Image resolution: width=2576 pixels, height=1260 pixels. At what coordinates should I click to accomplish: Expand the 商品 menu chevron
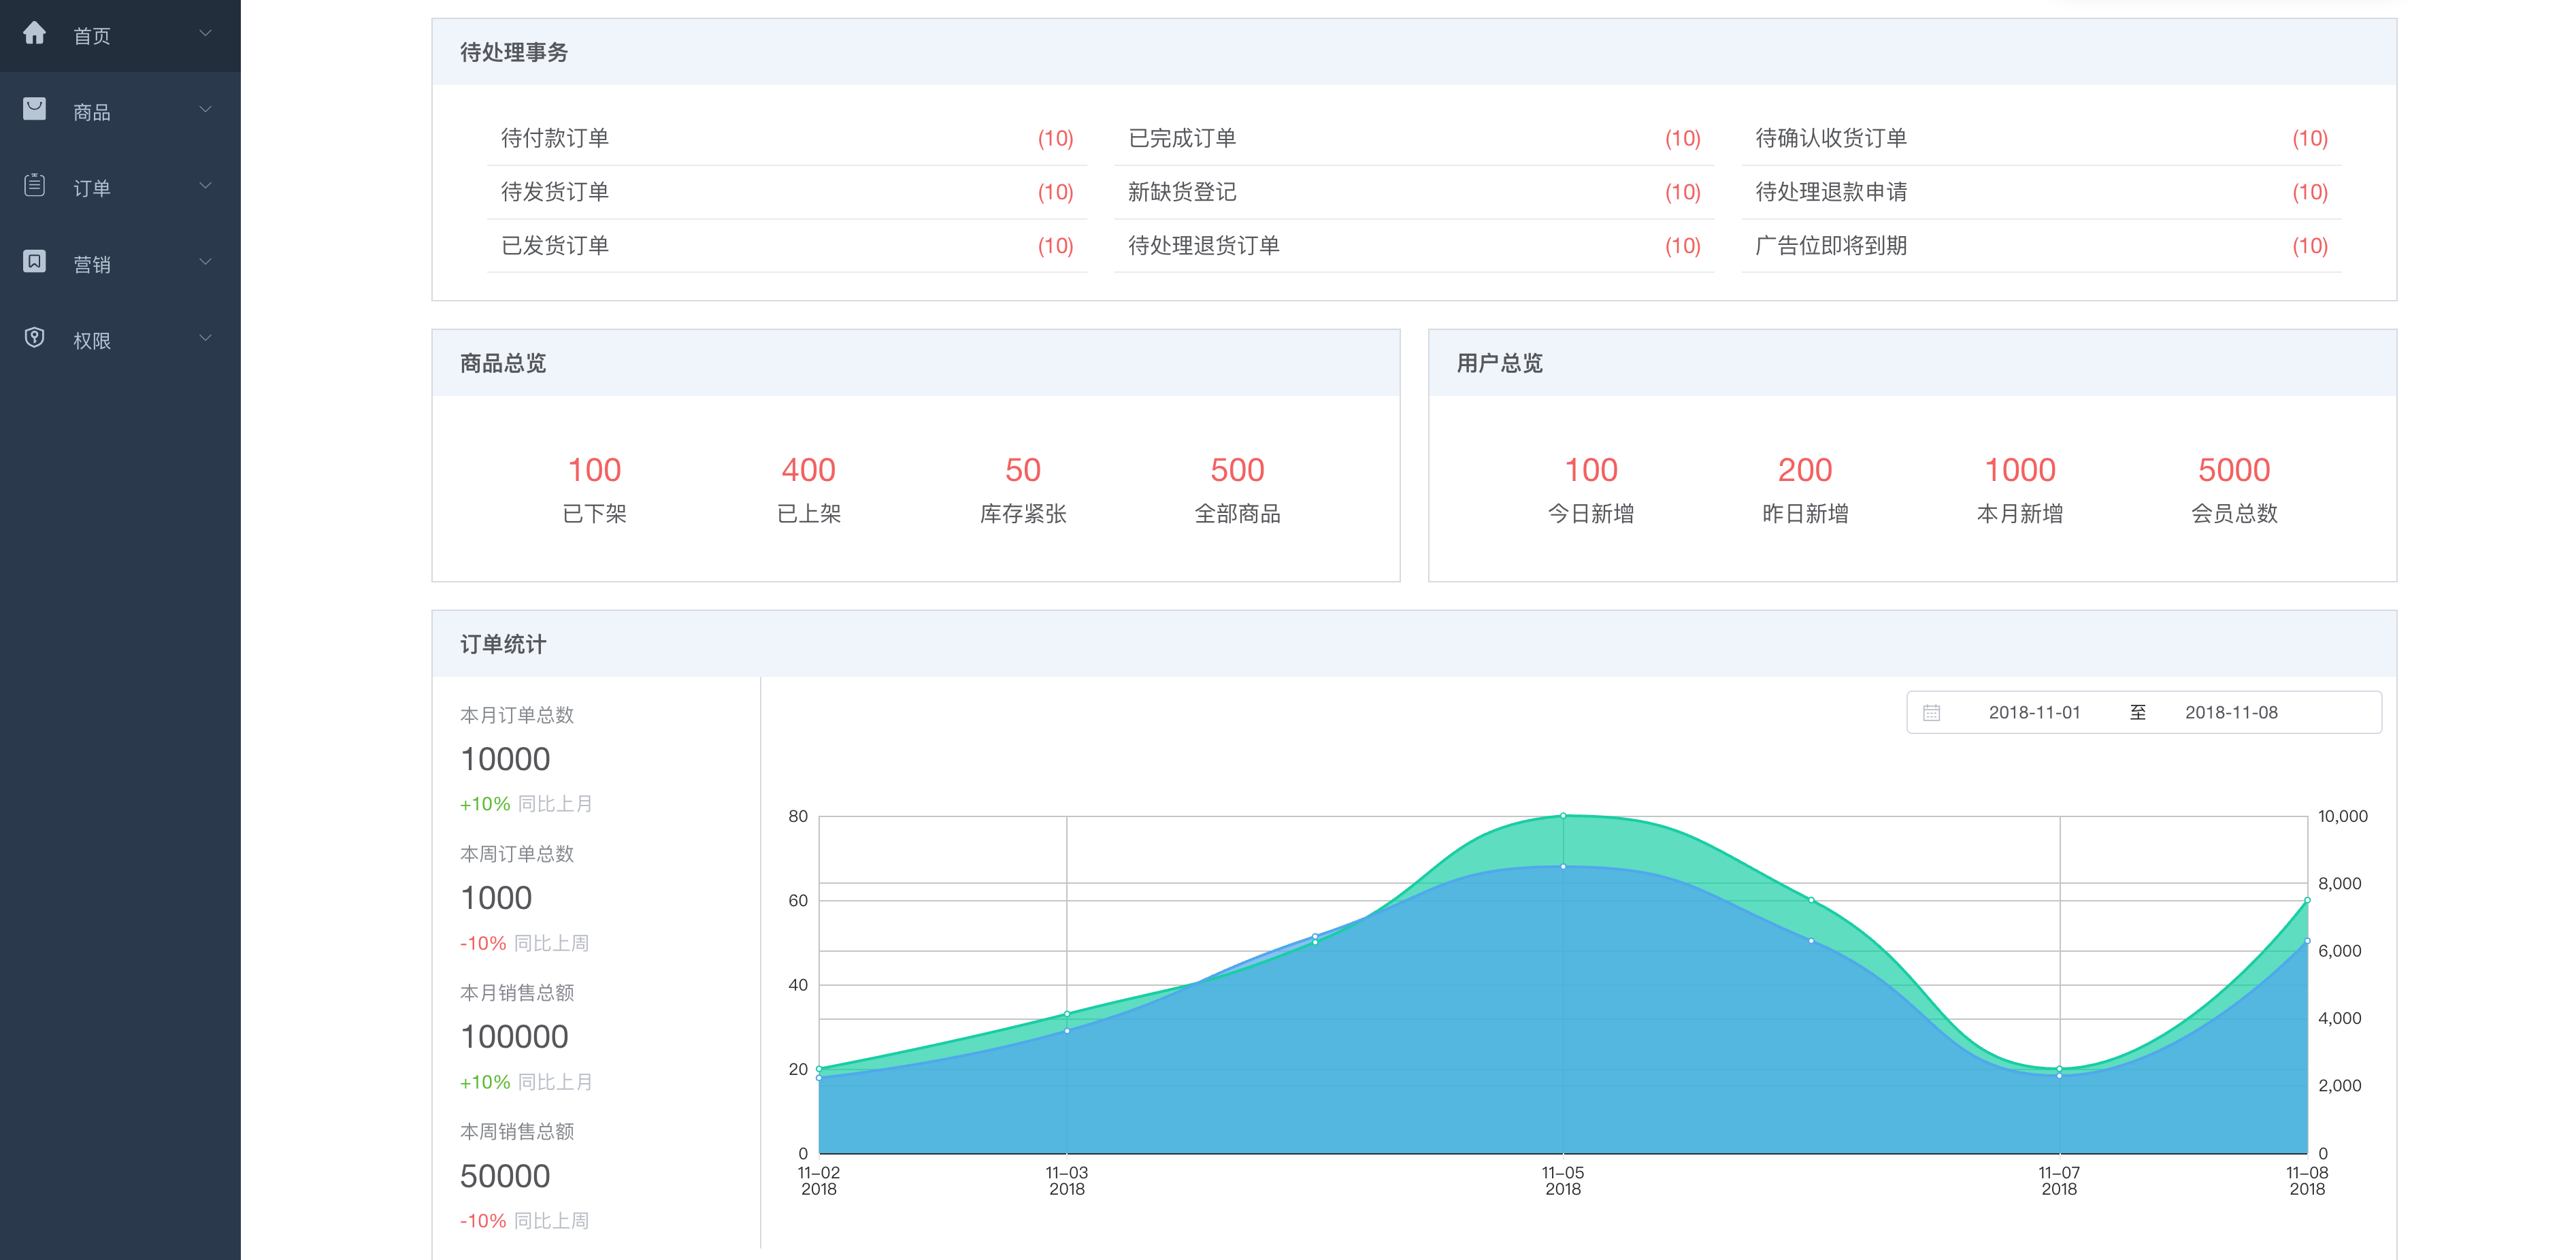click(x=205, y=110)
